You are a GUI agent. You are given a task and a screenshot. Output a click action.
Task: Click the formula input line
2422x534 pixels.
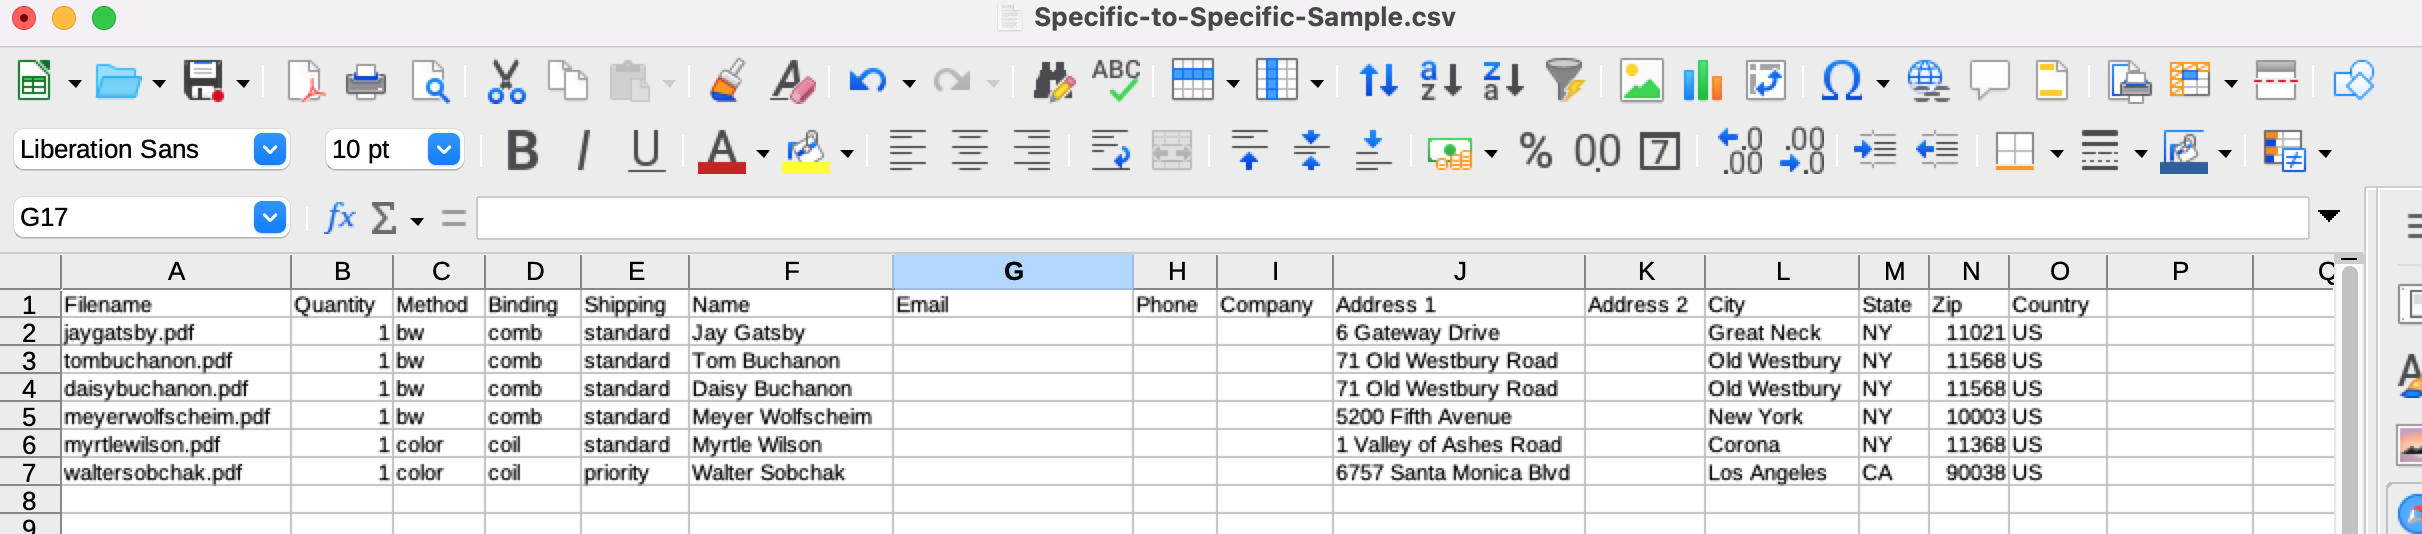pyautogui.click(x=1392, y=217)
